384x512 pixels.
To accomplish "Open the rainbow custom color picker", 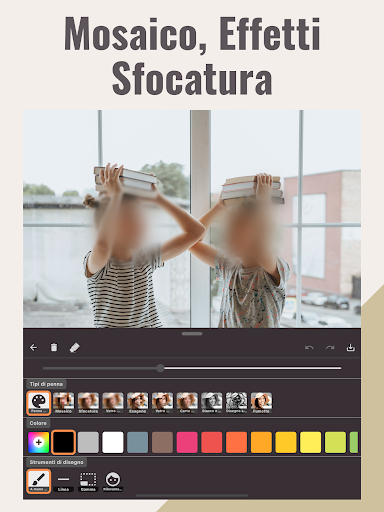I will click(39, 442).
